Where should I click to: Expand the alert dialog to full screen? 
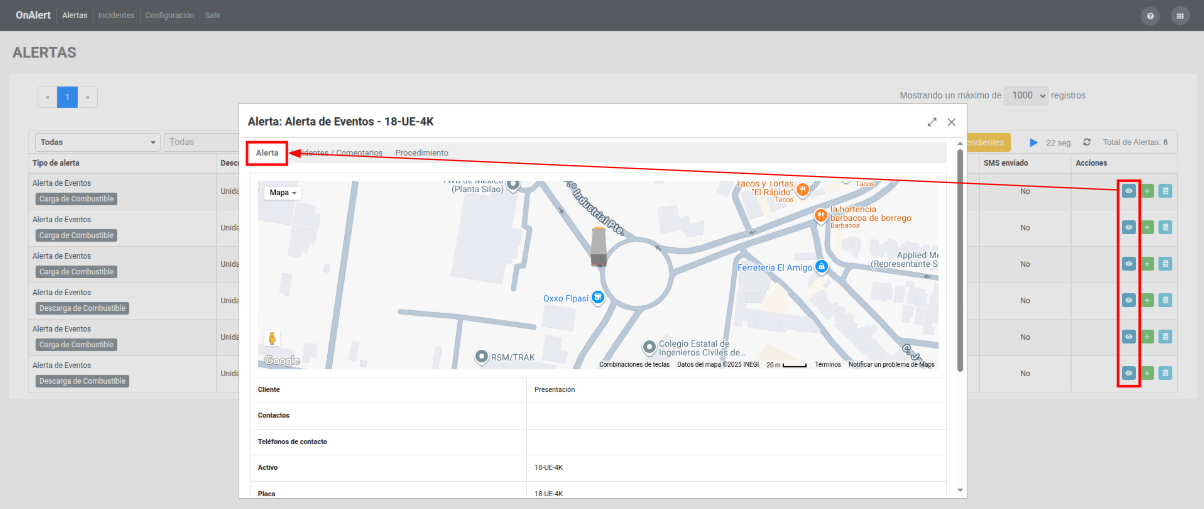pyautogui.click(x=932, y=122)
